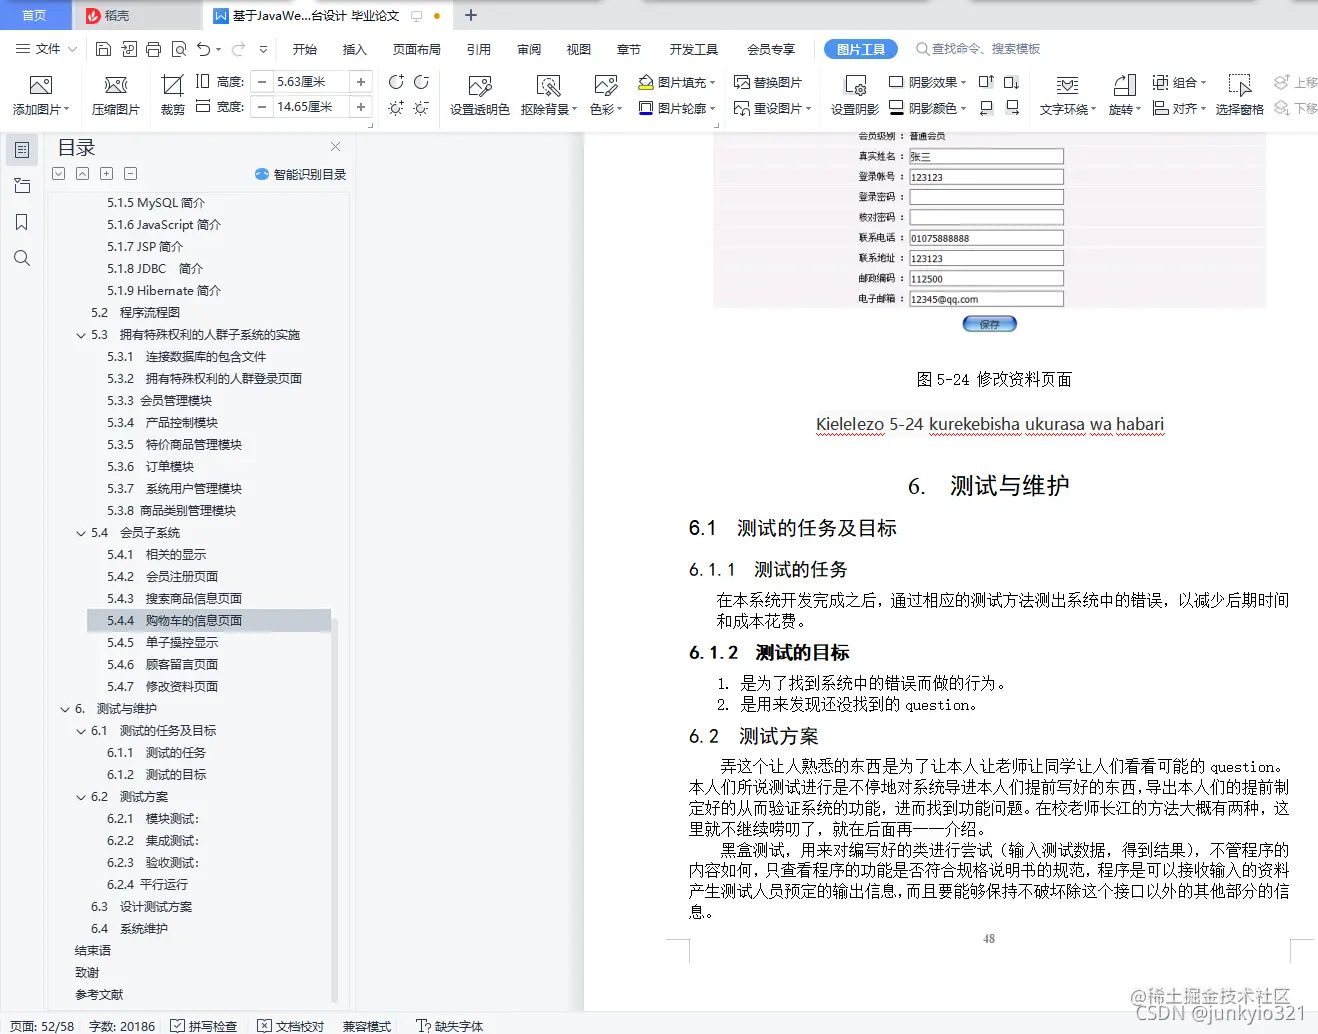Open 图片填充 picture fill dropdown
Image resolution: width=1318 pixels, height=1034 pixels.
click(677, 82)
